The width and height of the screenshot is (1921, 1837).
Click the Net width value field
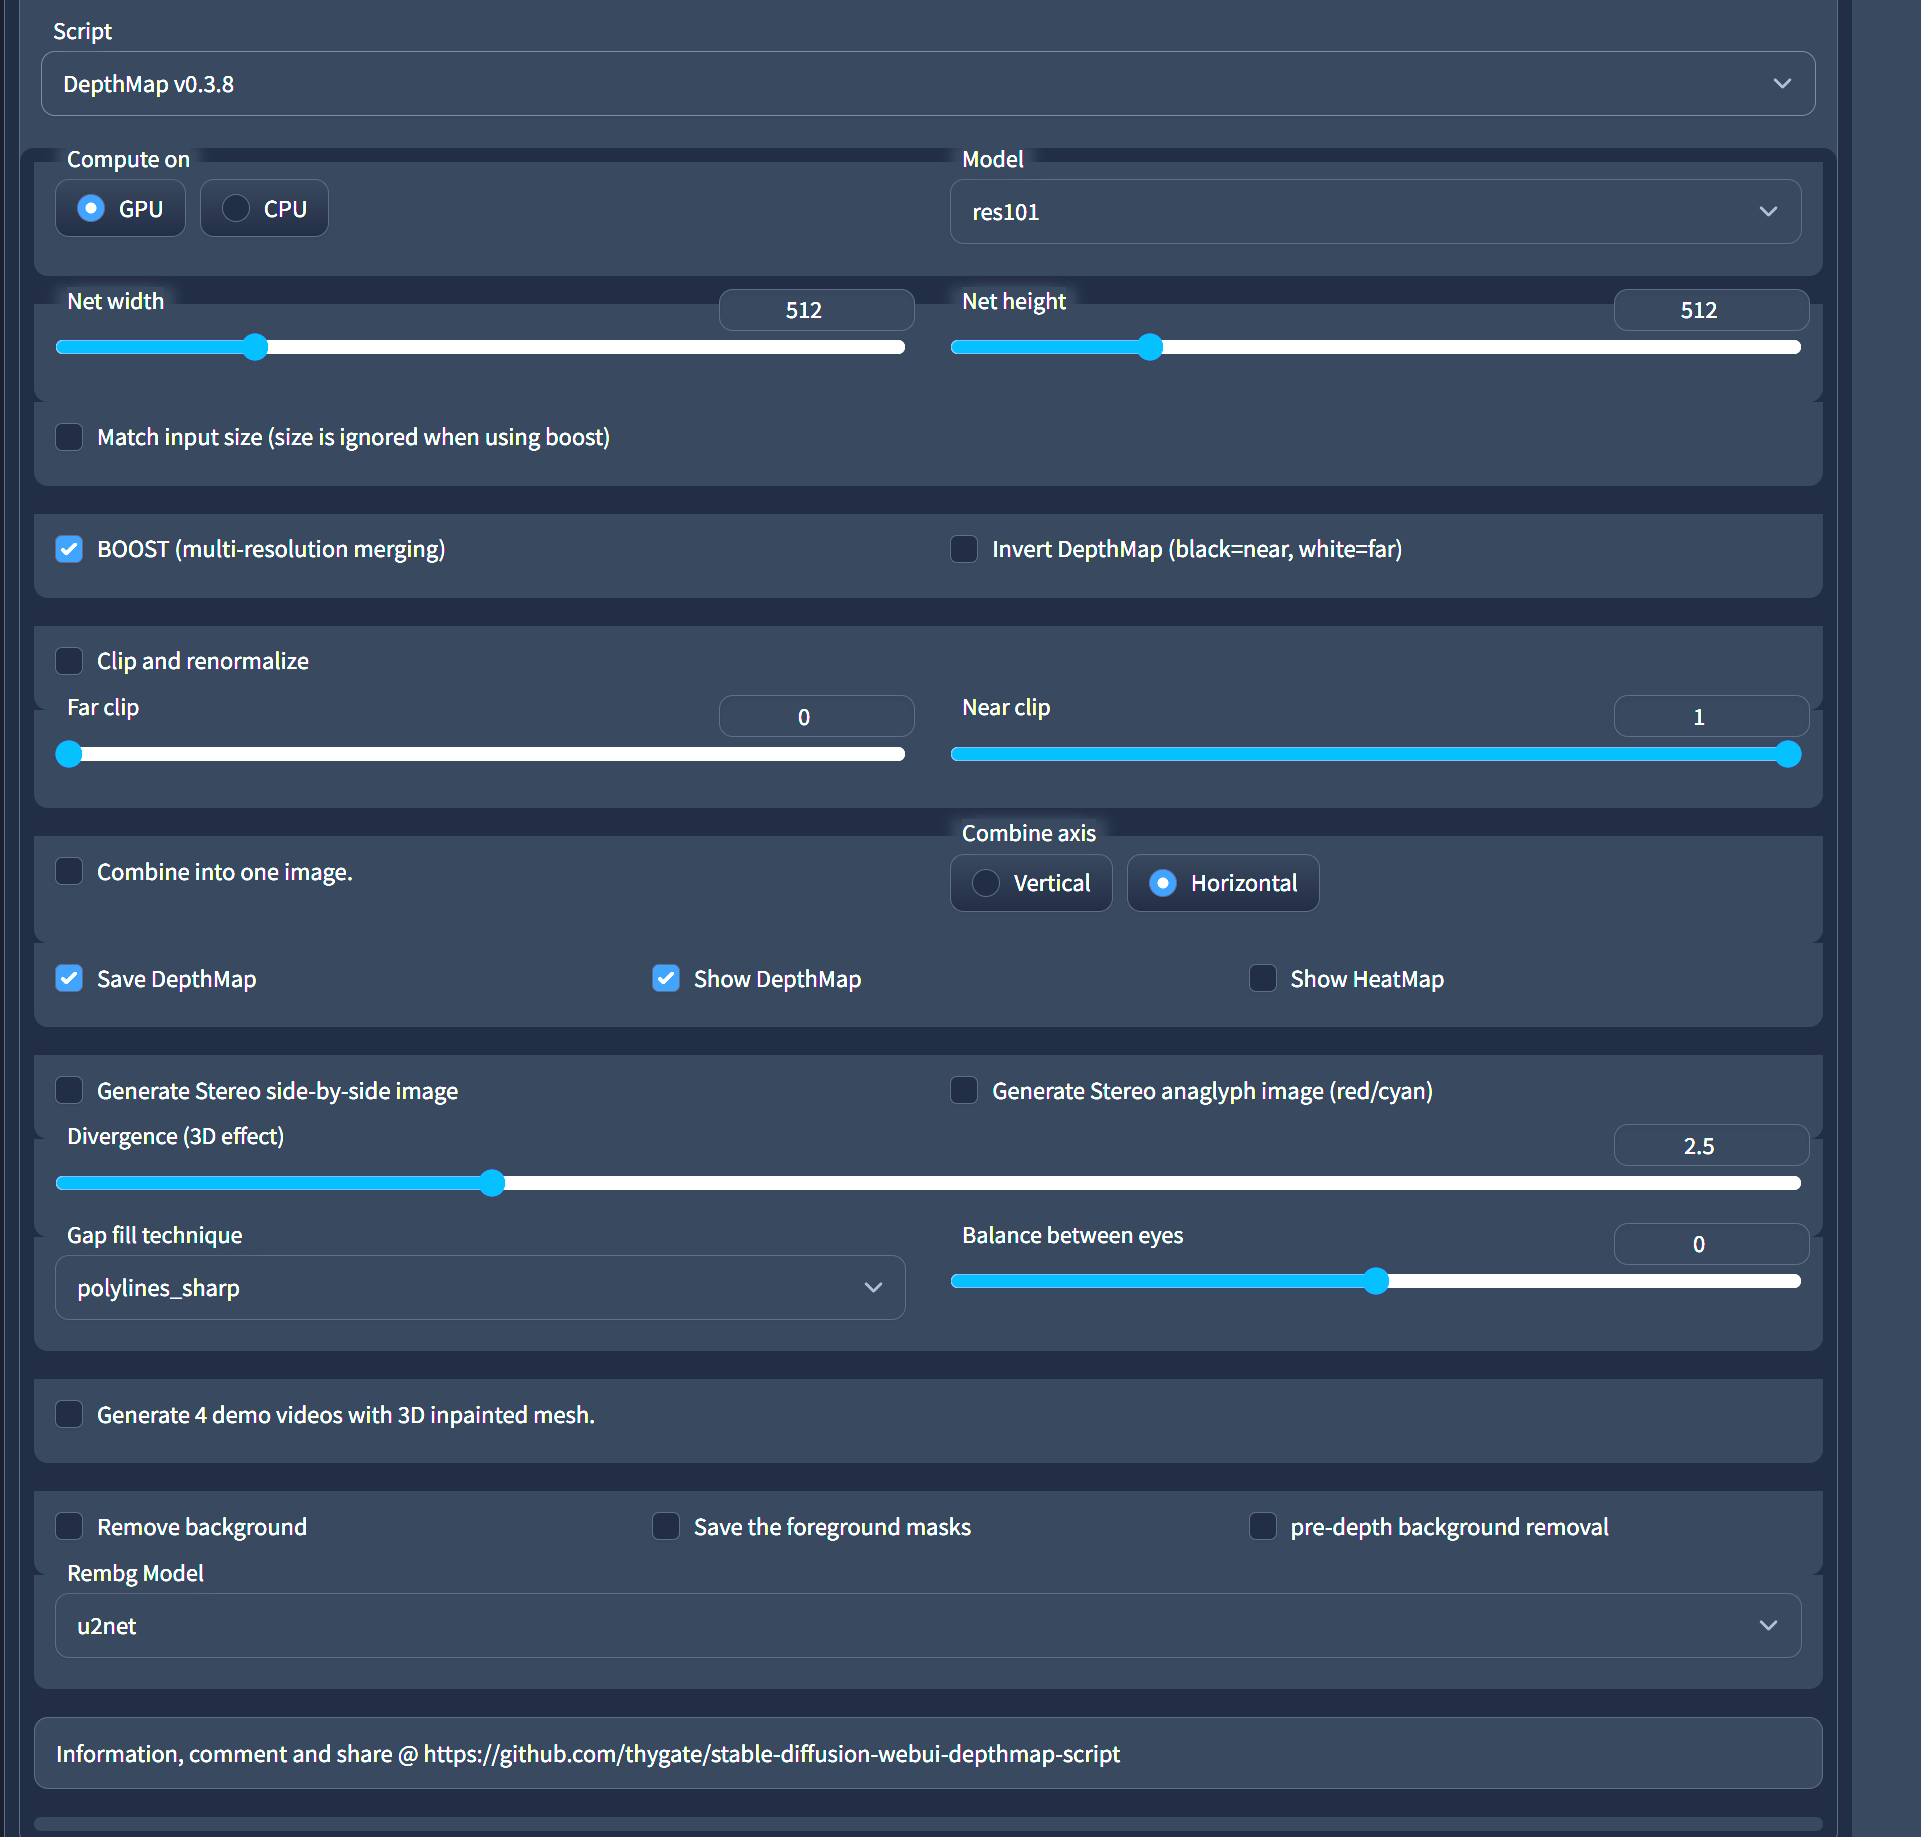[815, 310]
